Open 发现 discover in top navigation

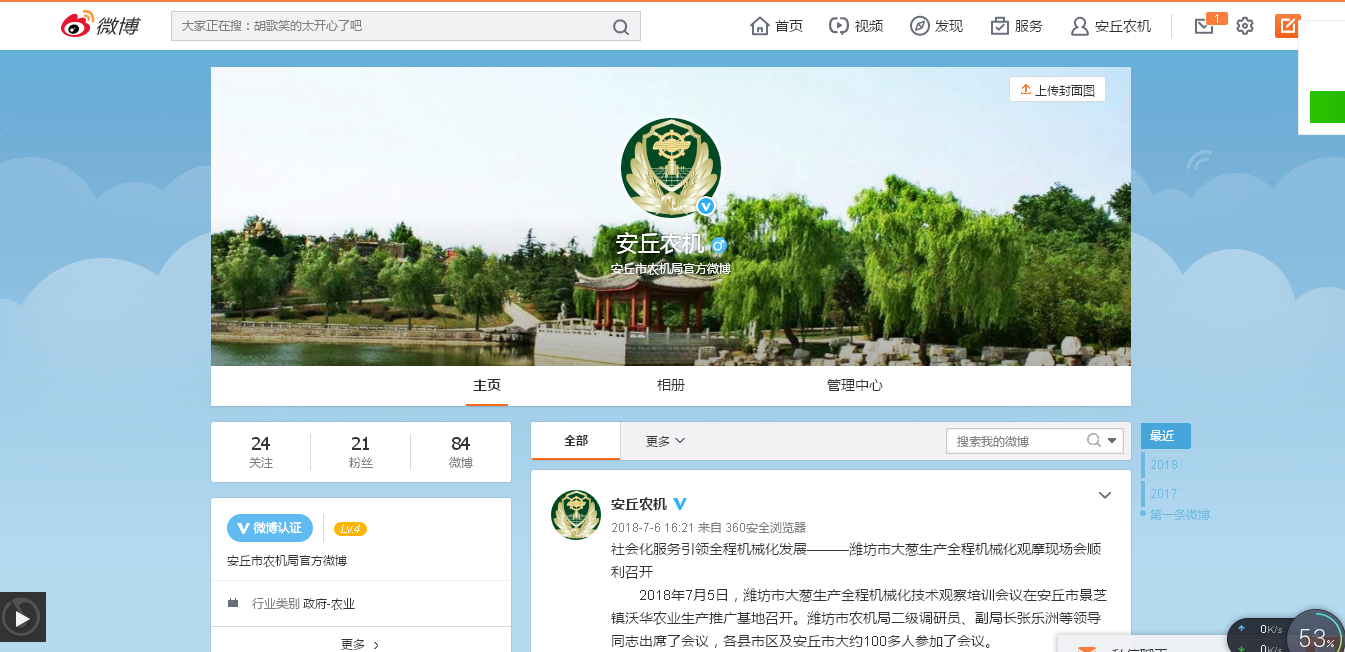click(x=936, y=26)
